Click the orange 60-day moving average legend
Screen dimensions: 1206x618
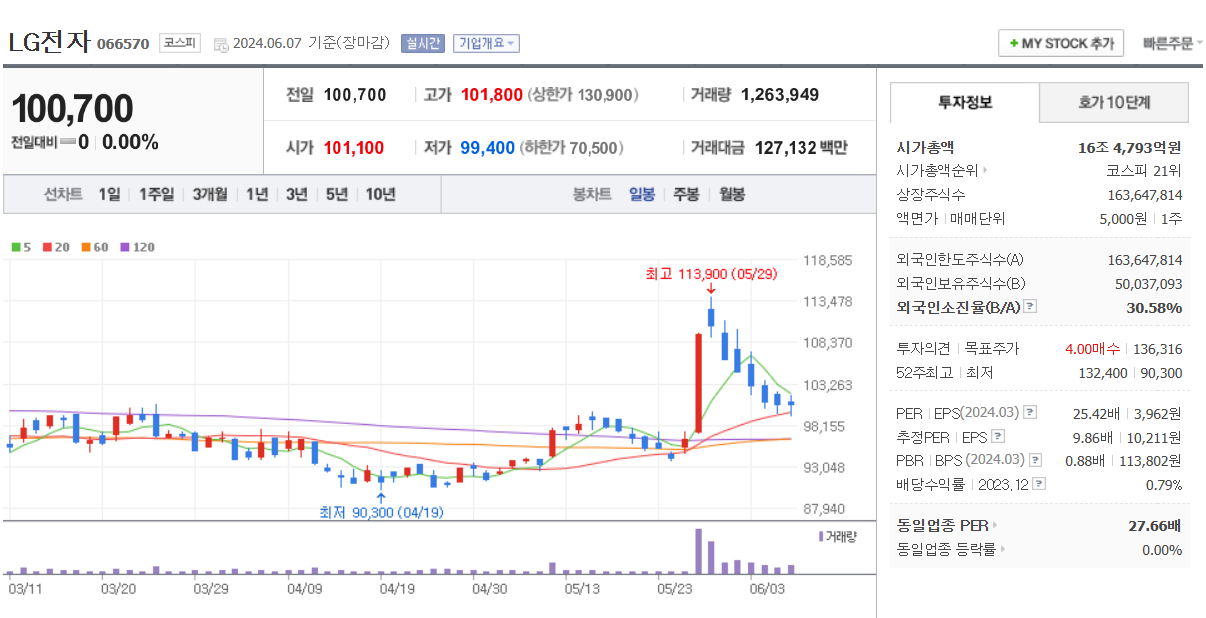[94, 247]
